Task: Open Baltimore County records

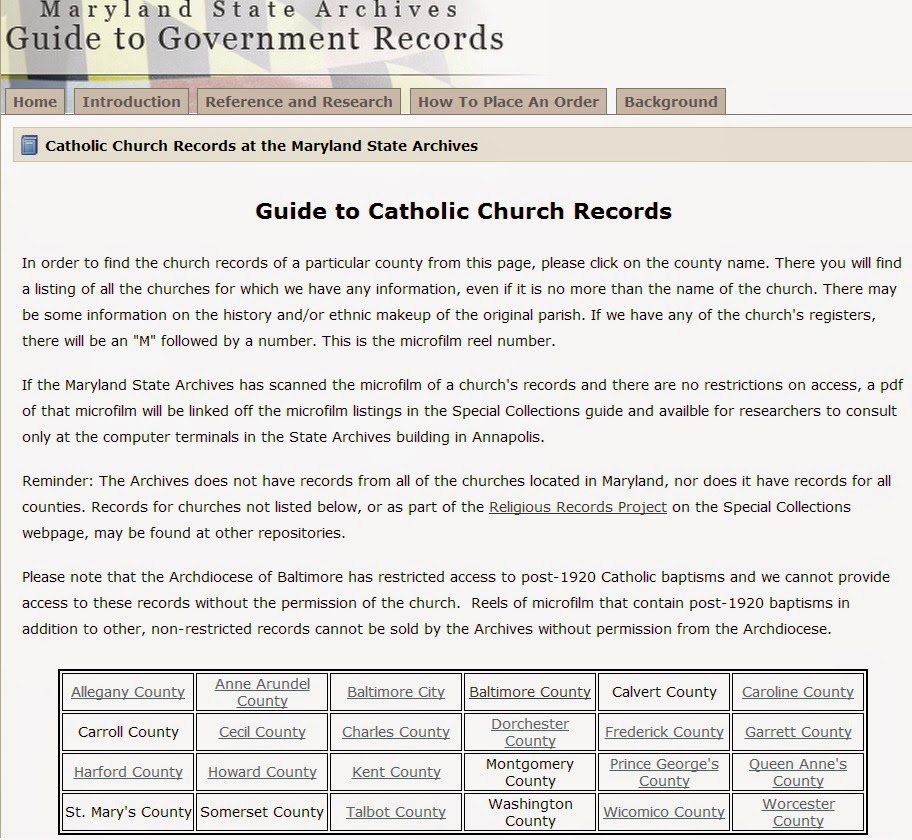Action: [x=530, y=692]
